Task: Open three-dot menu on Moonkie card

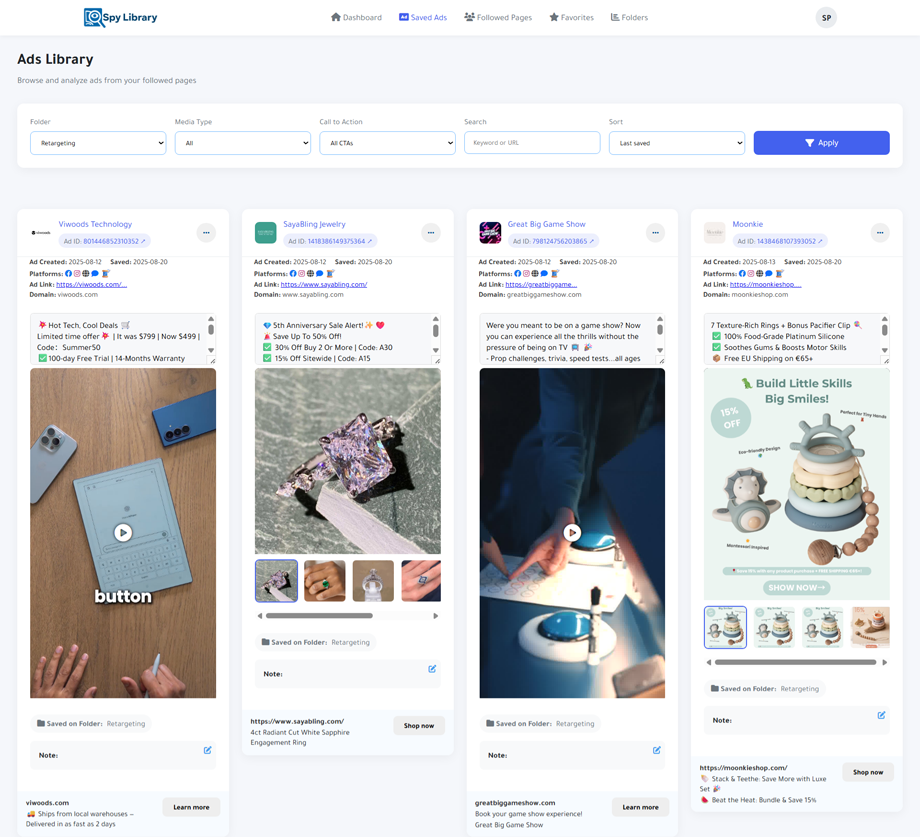Action: pos(880,233)
